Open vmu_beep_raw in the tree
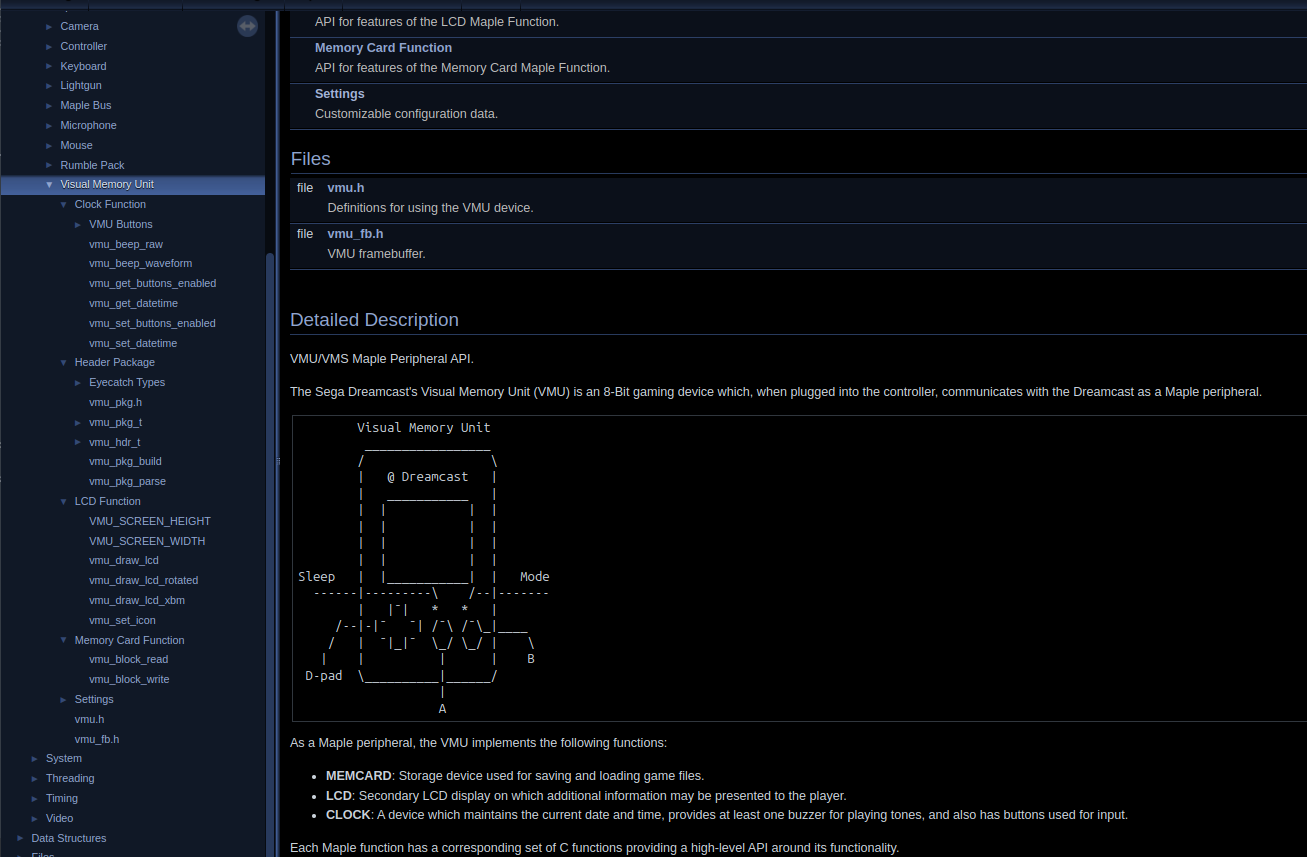1307x857 pixels. coord(126,244)
